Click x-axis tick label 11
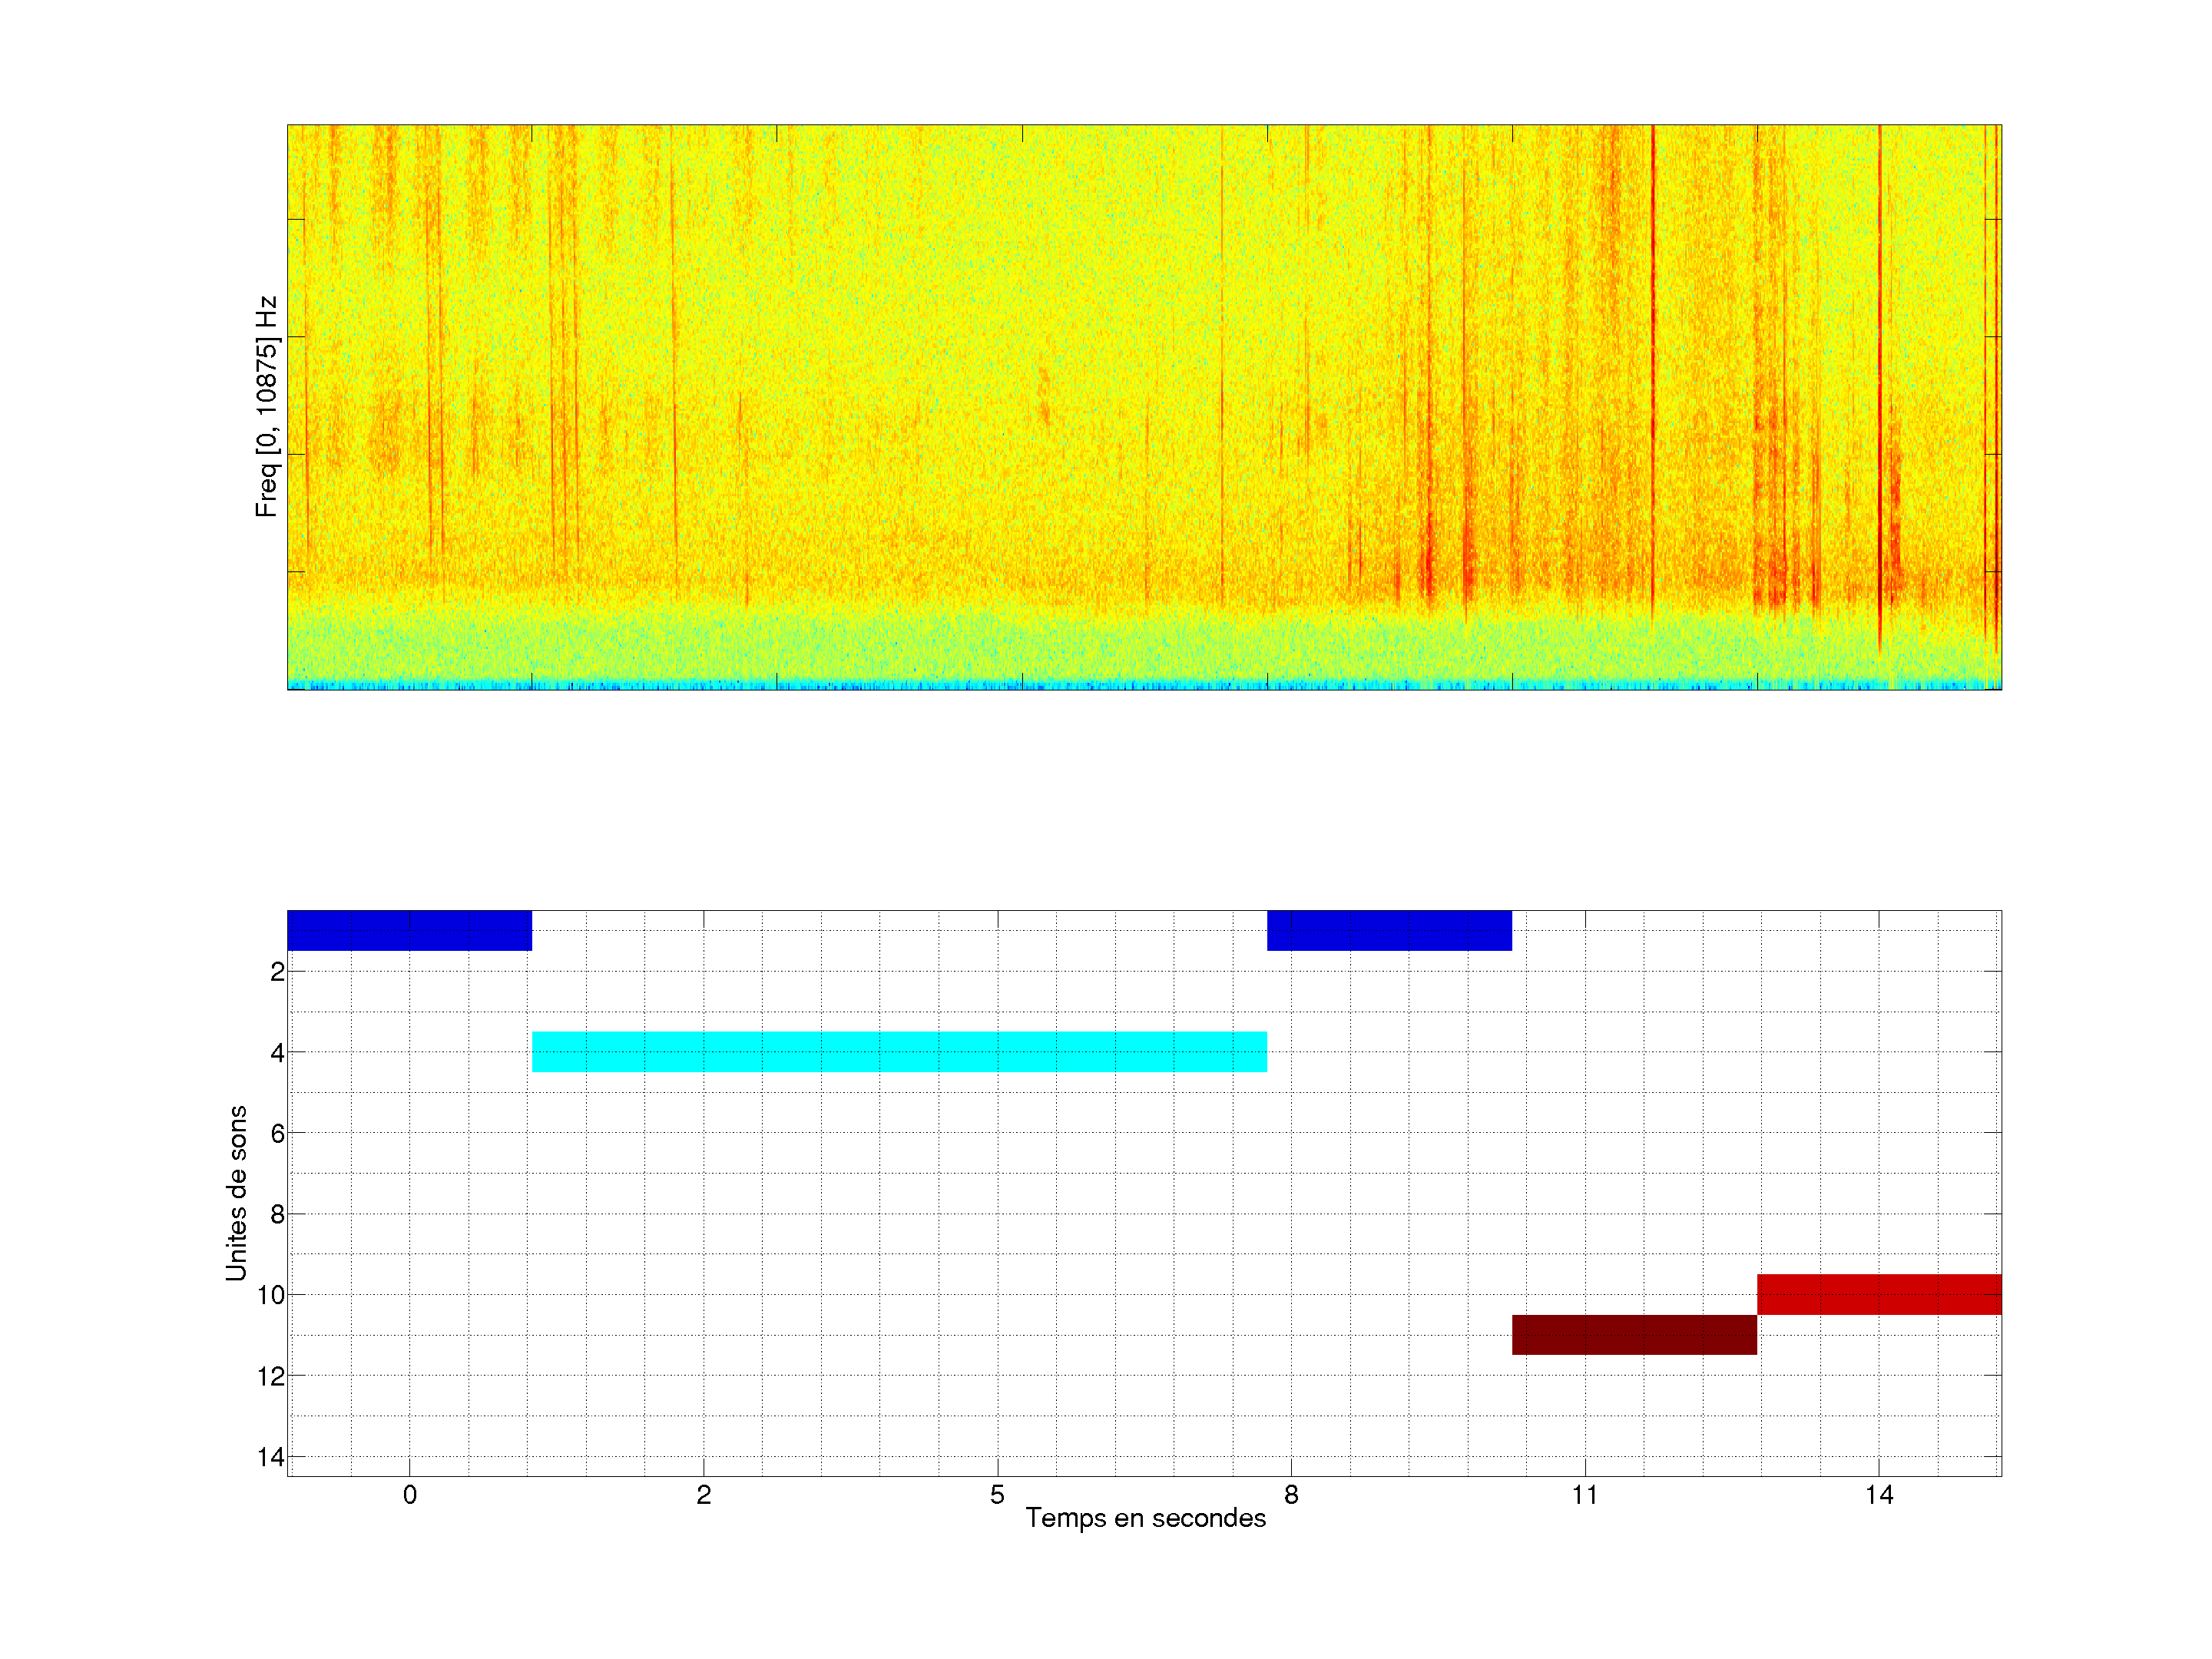The height and width of the screenshot is (1659, 2212). [1584, 1495]
